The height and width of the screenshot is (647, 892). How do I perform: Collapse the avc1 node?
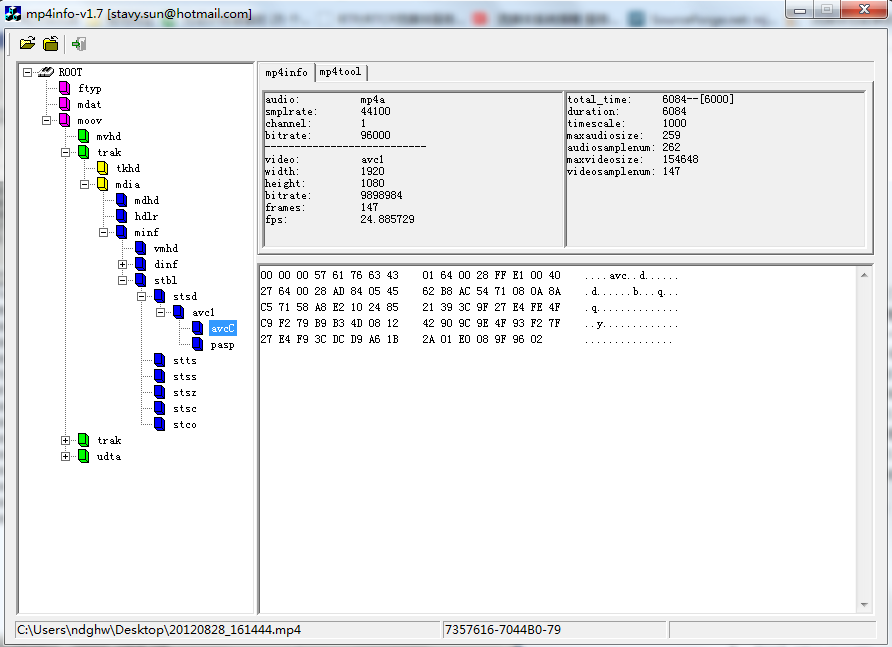(160, 312)
